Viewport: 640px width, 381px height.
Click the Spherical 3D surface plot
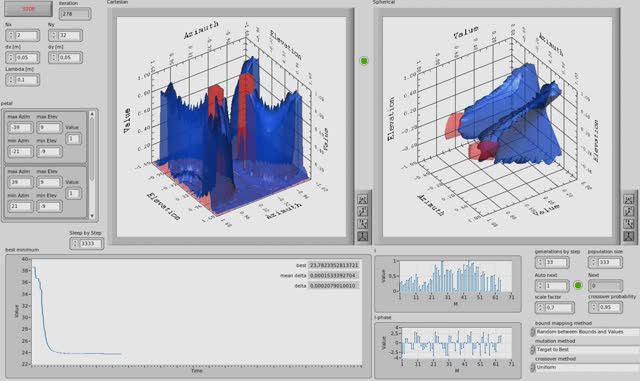[x=498, y=127]
